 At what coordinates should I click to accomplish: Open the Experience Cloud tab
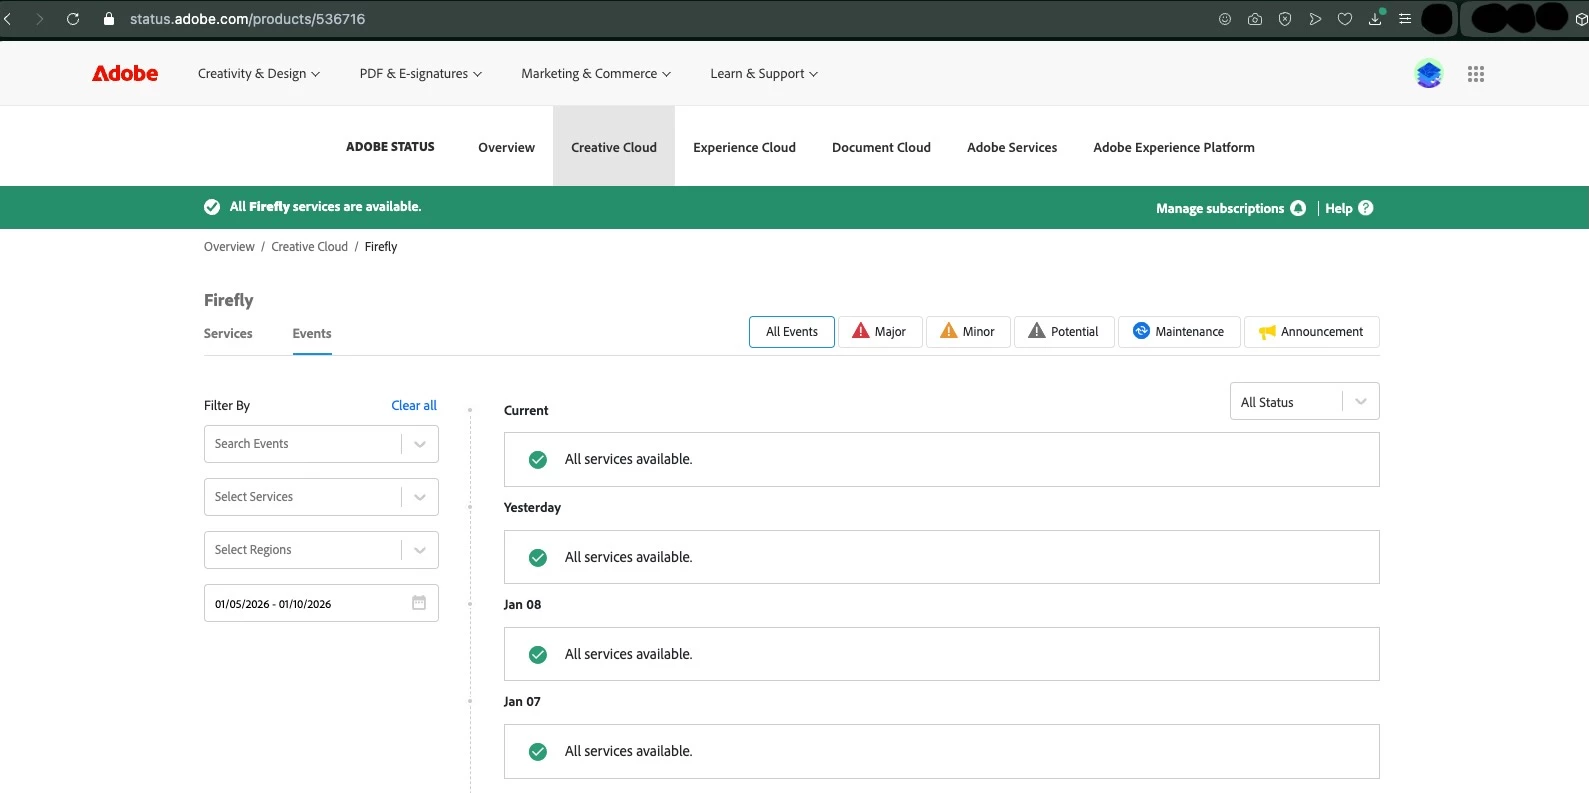(744, 147)
